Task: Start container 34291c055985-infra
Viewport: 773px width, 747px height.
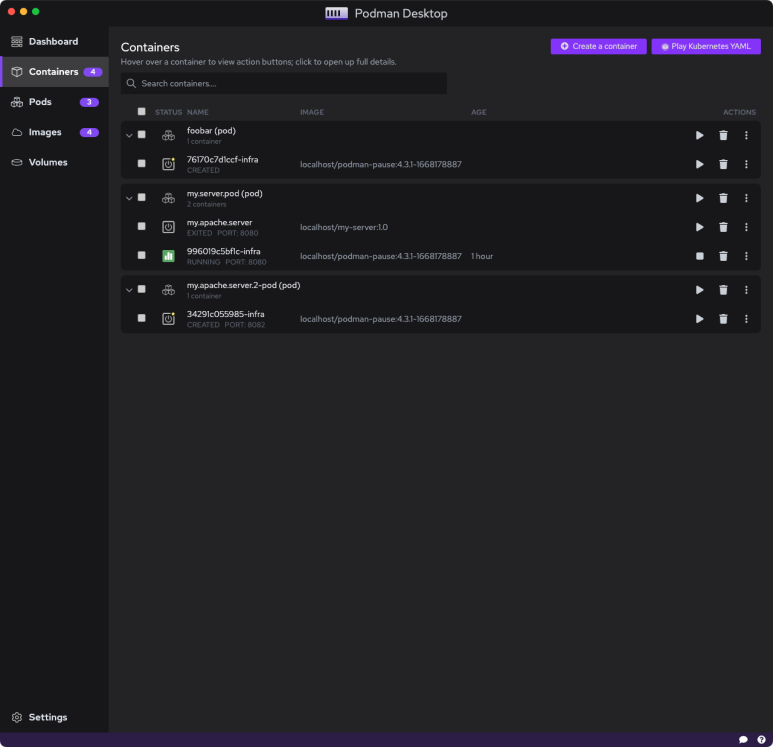Action: 699,319
